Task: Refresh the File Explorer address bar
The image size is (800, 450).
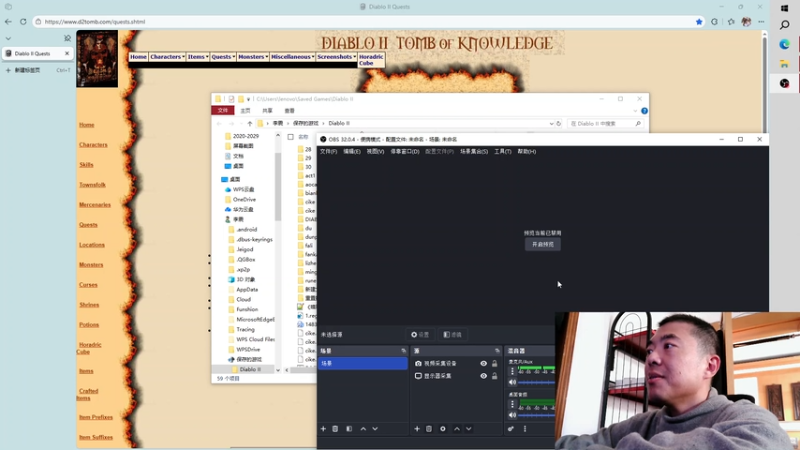Action: 559,123
